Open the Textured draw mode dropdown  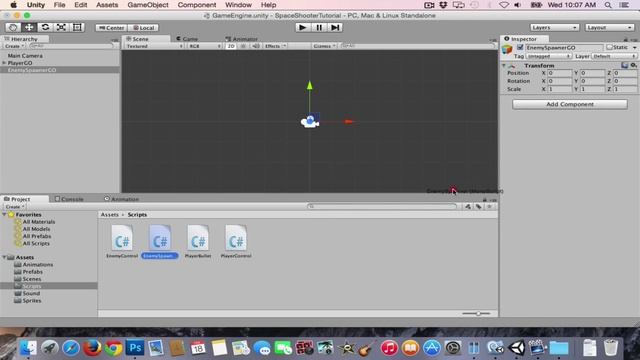(154, 46)
